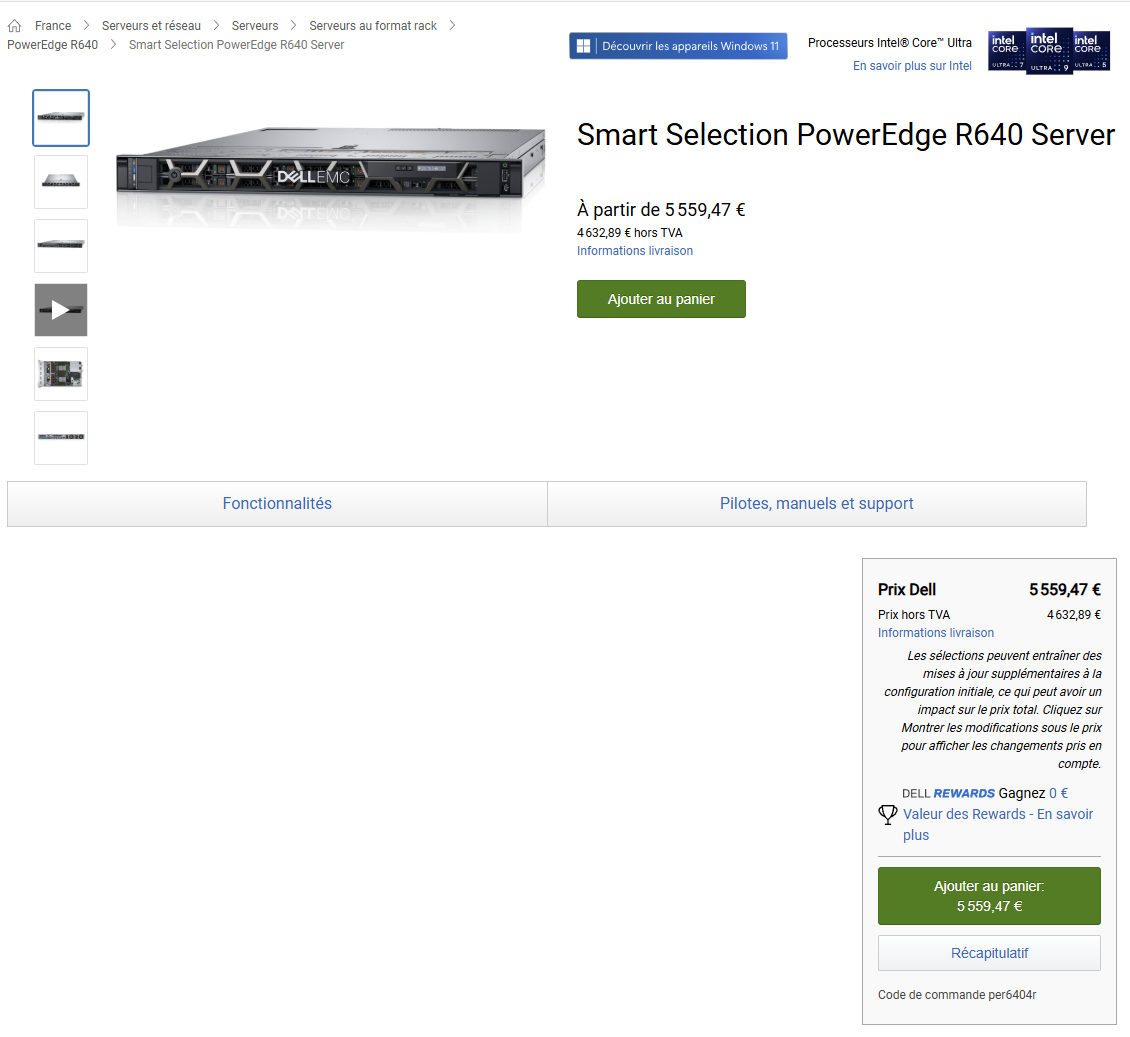The image size is (1130, 1037).
Task: Open the Récapitulatif button
Action: point(989,953)
